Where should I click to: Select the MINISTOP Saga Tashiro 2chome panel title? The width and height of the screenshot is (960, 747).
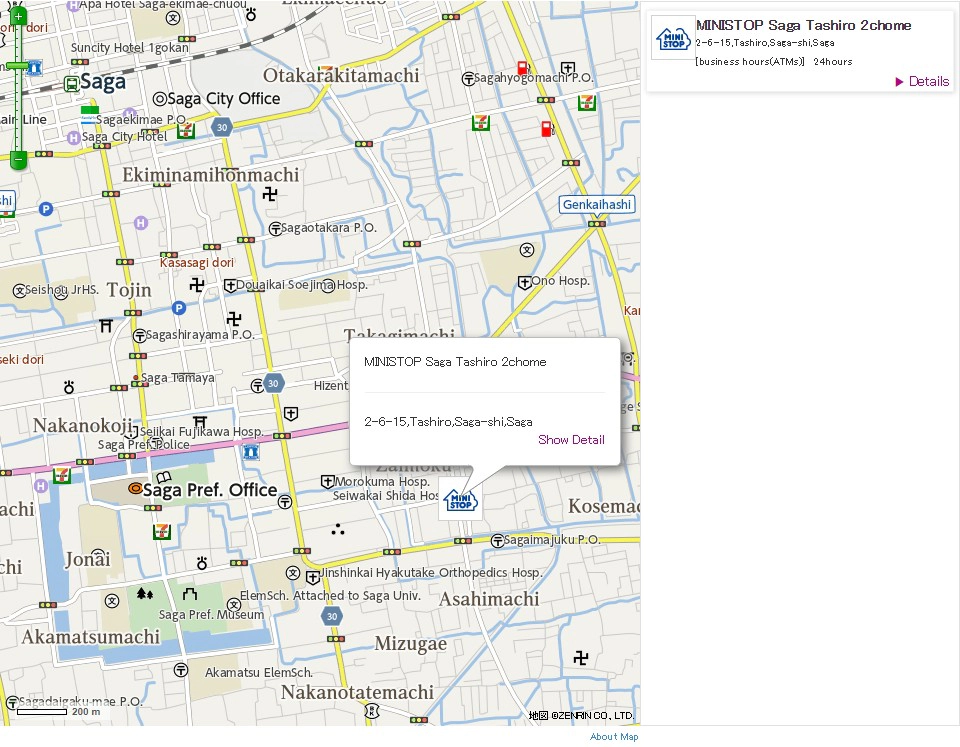click(x=803, y=25)
